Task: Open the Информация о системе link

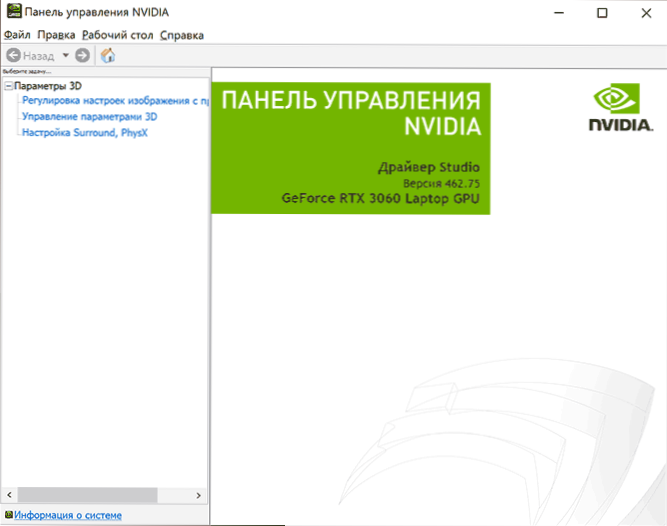Action: click(68, 515)
